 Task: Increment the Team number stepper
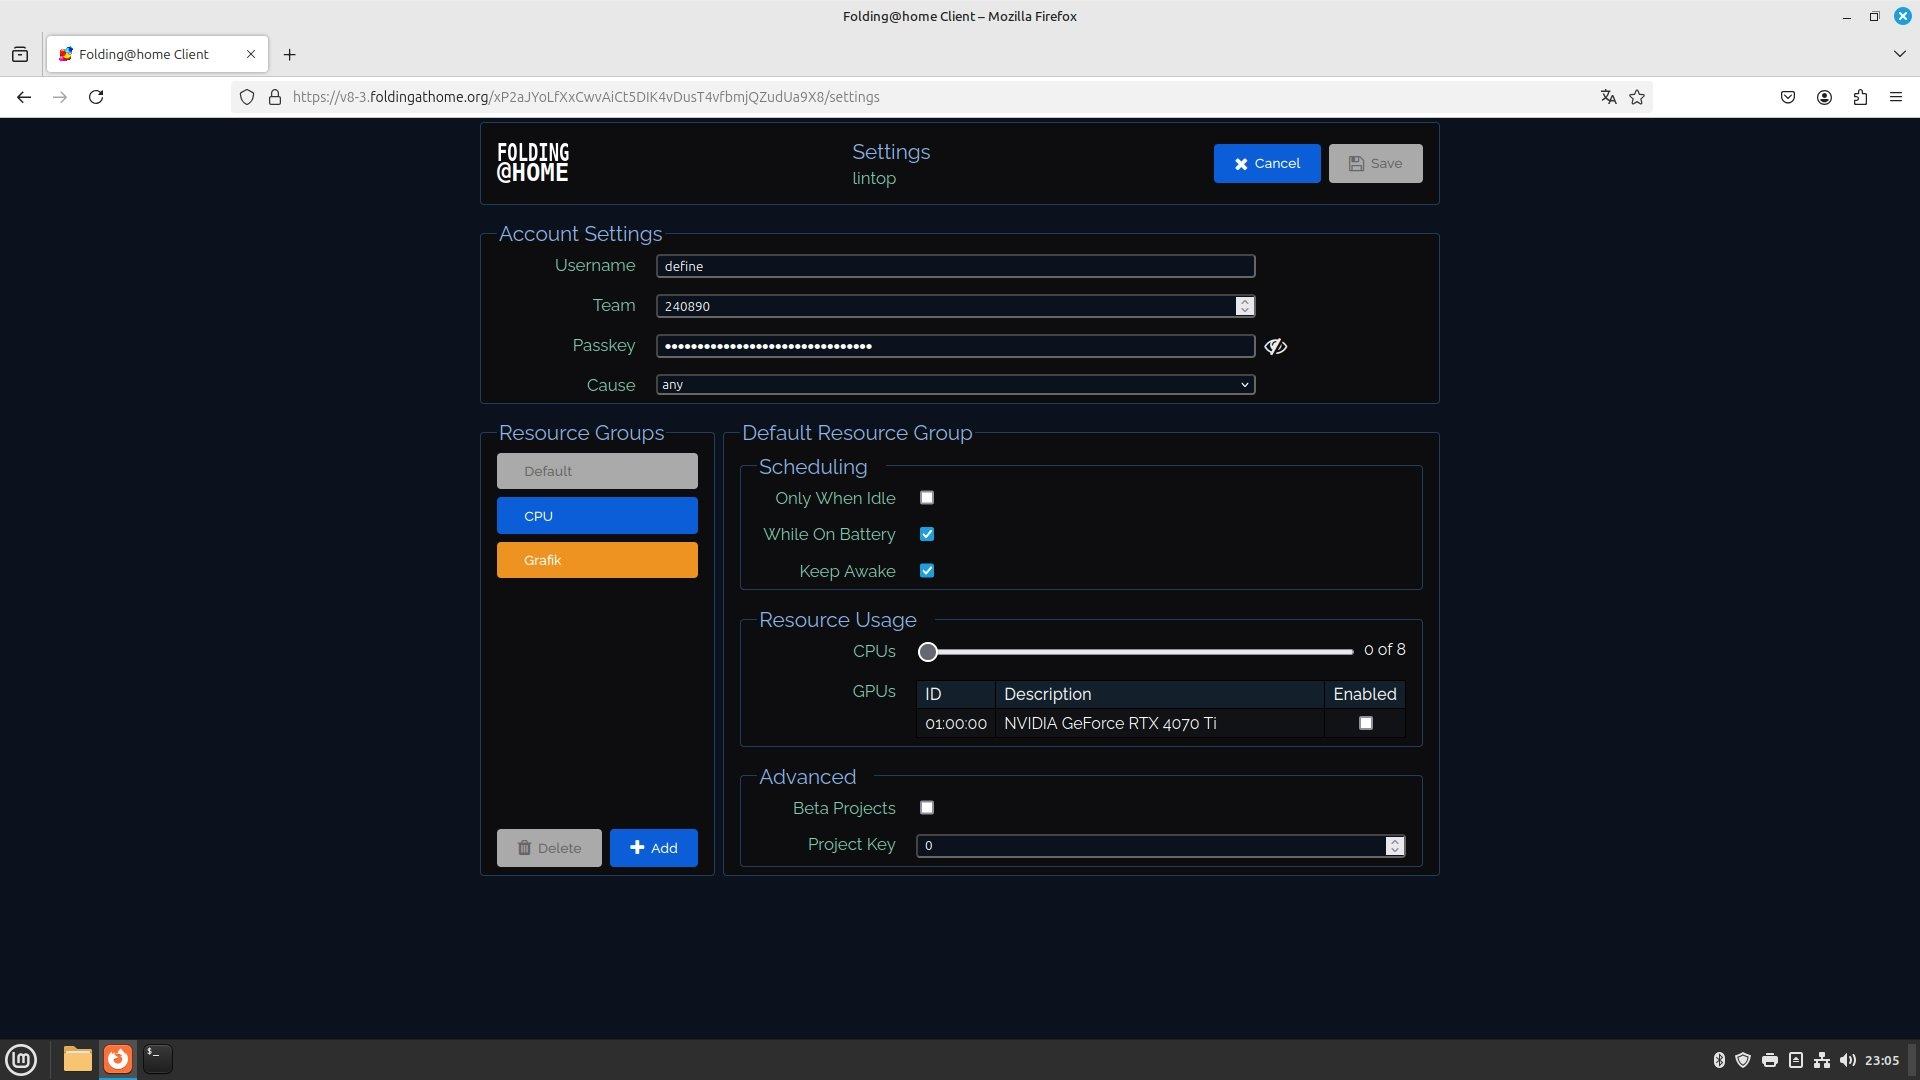(1244, 301)
